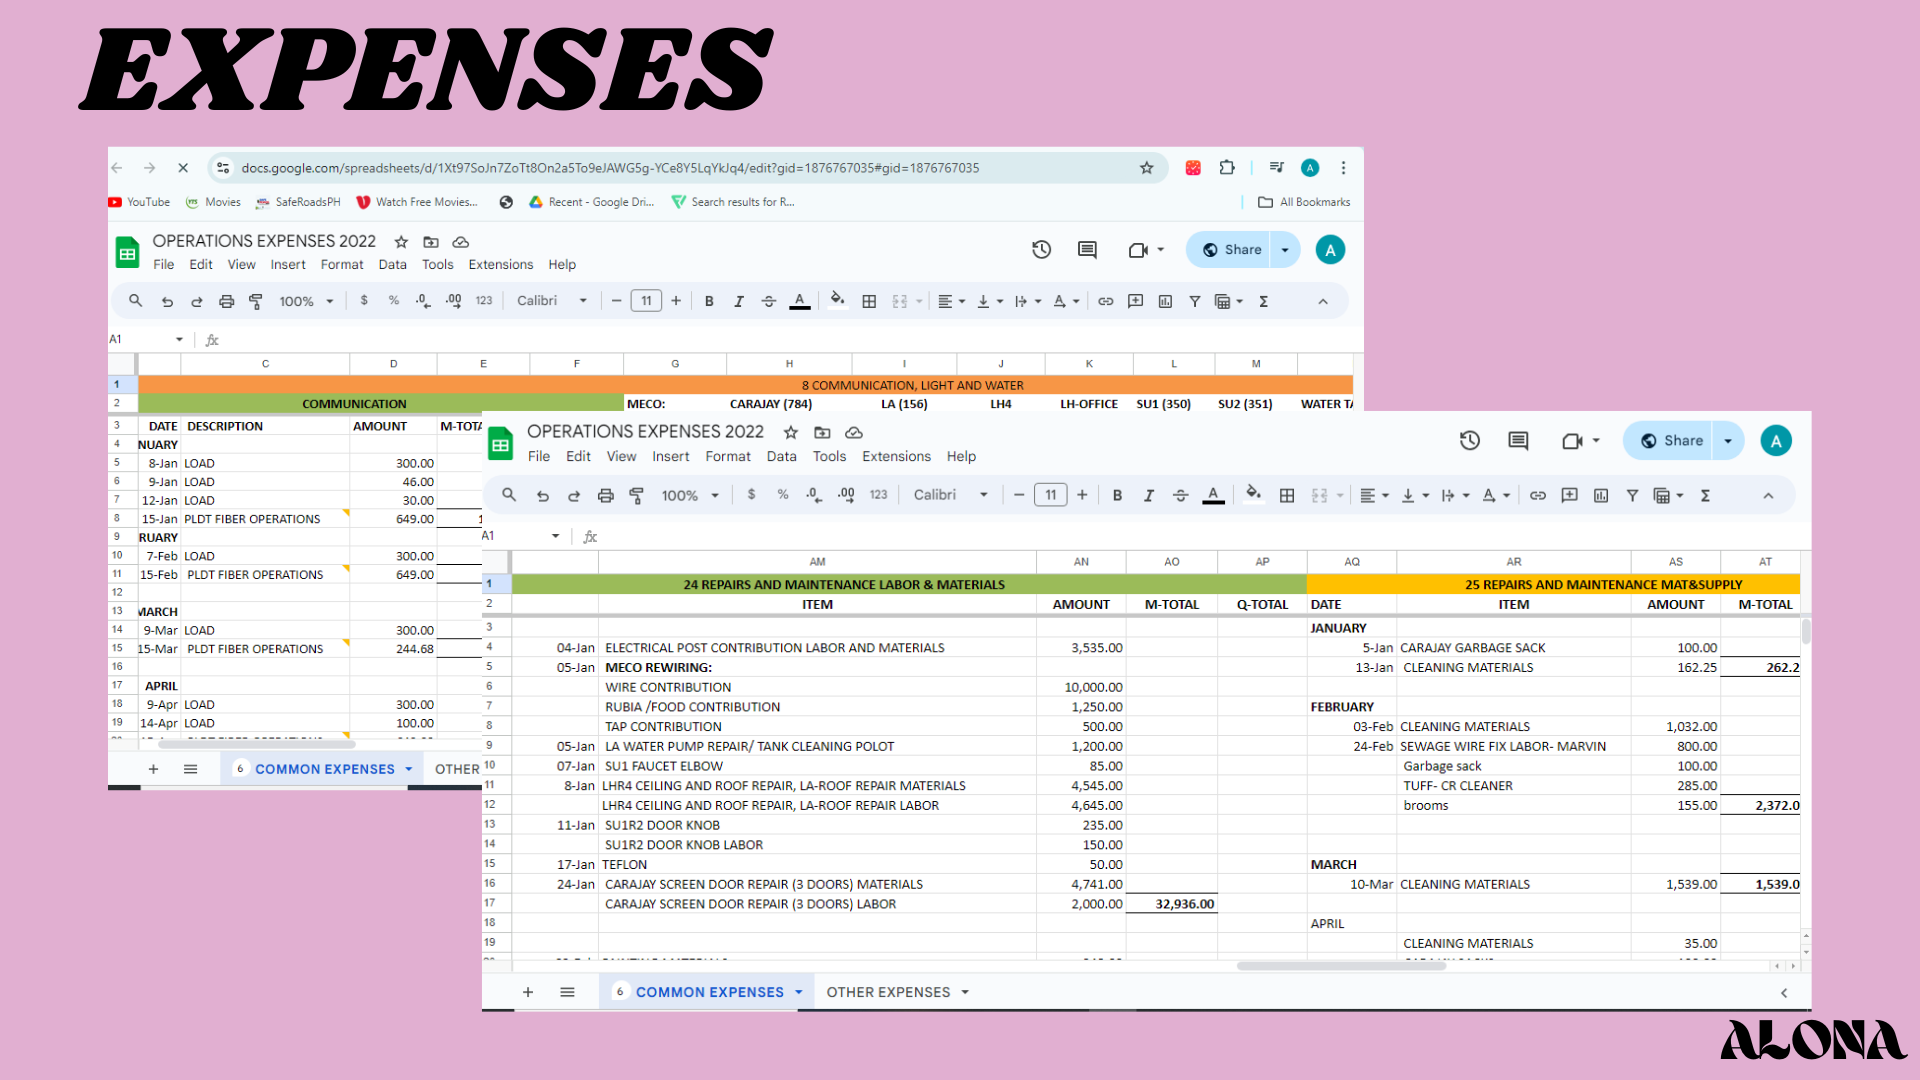
Task: Insert link using front window toolbar icon
Action: pyautogui.click(x=1538, y=495)
